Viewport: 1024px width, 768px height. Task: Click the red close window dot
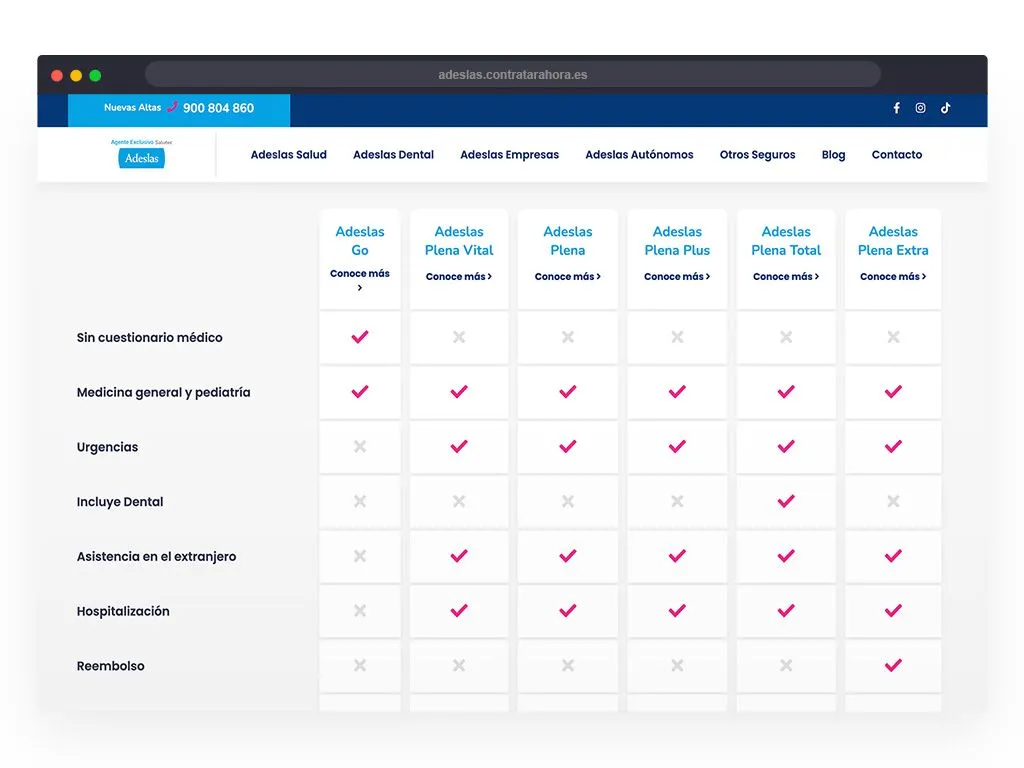57,75
